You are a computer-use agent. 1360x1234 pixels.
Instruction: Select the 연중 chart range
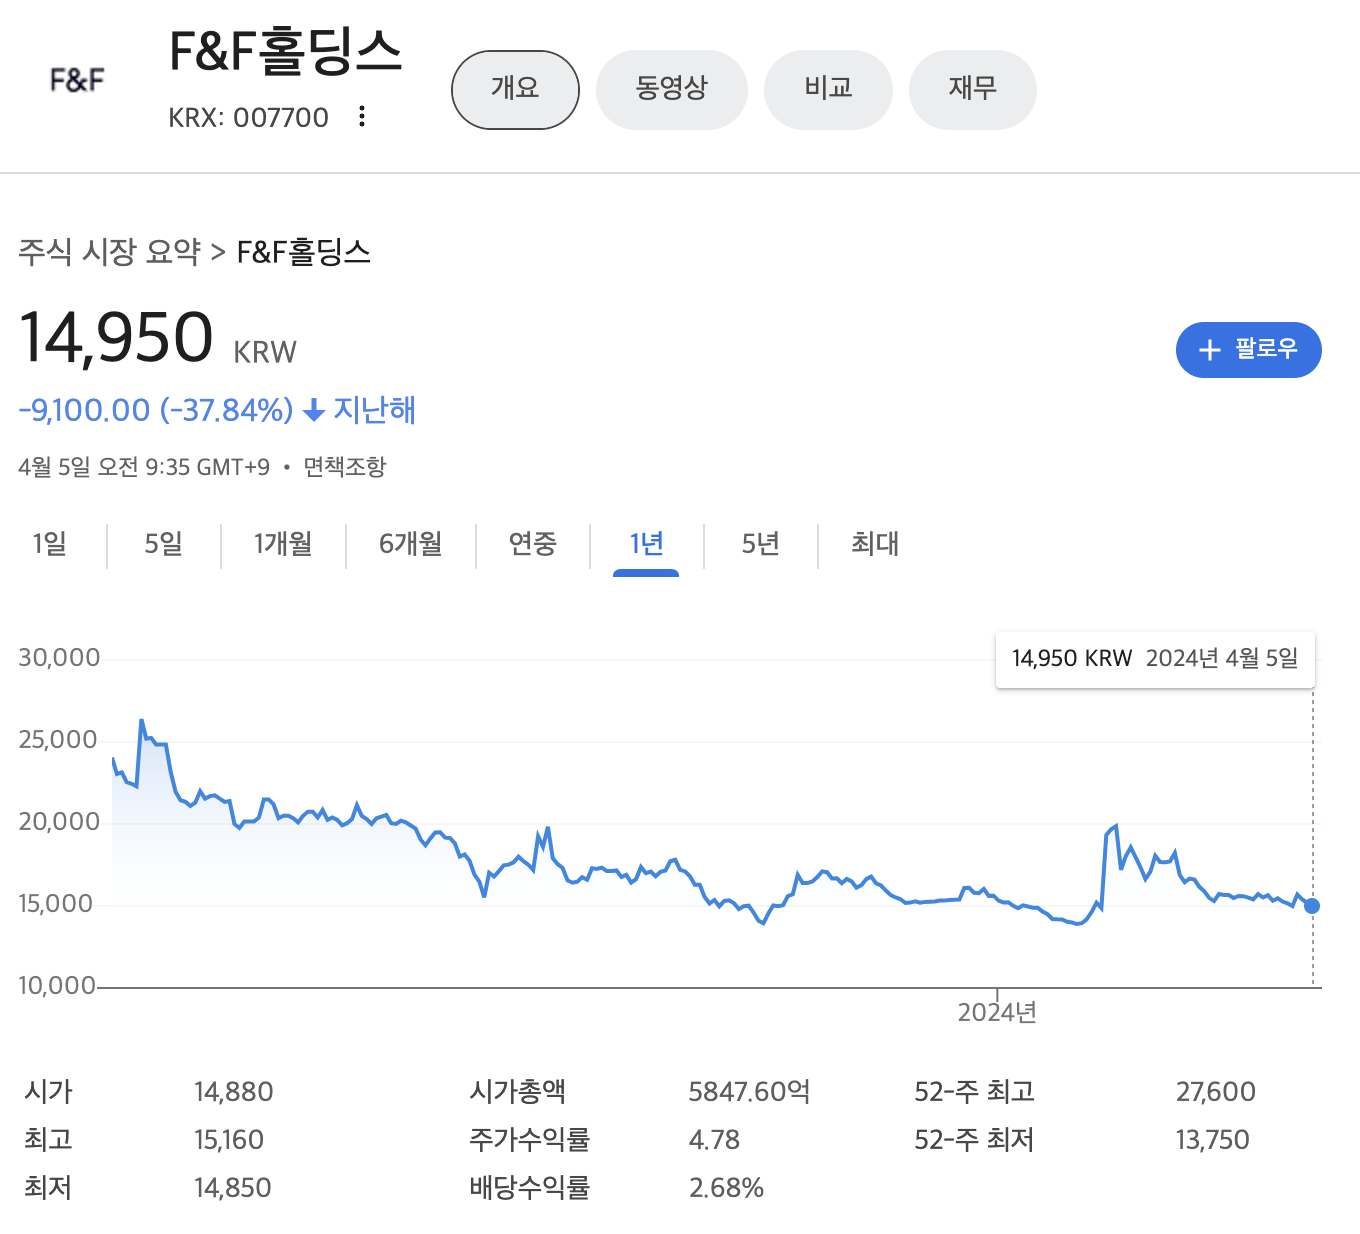point(532,544)
